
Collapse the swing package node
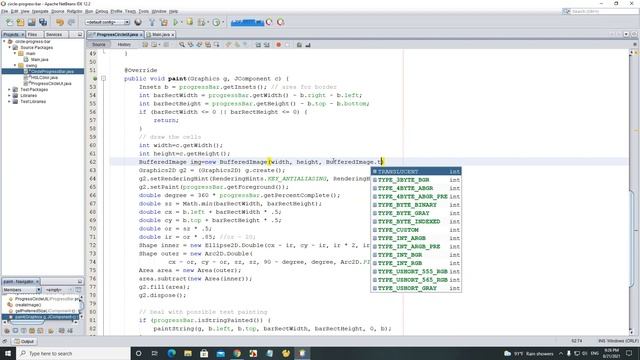point(15,65)
